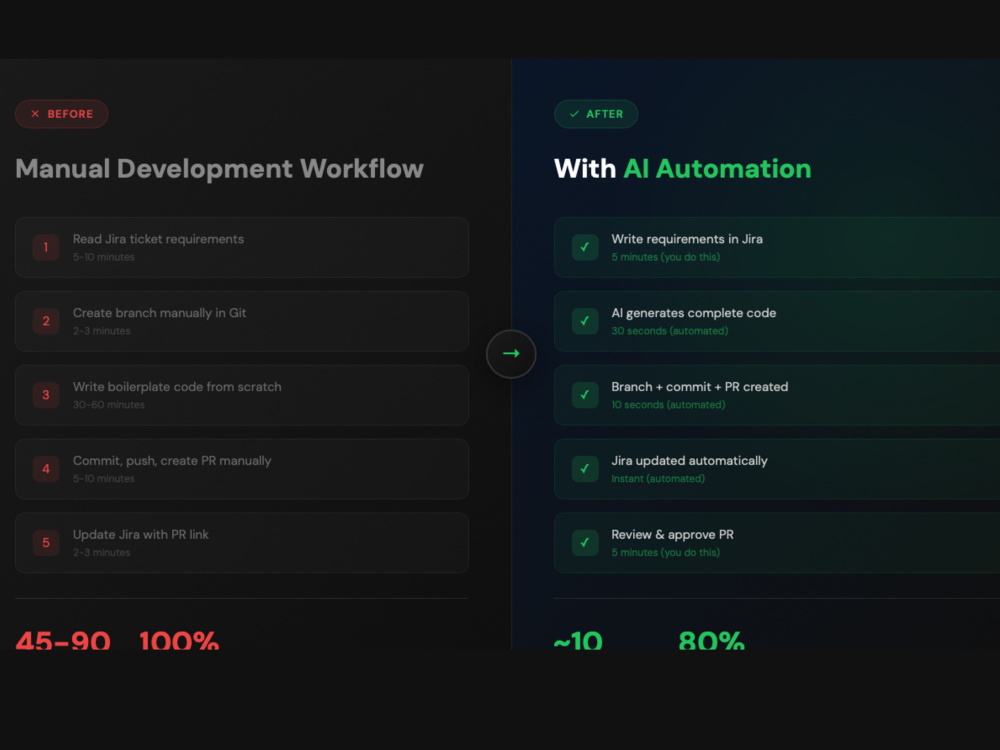Image resolution: width=1000 pixels, height=750 pixels.
Task: Click the green ~10 statistic
Action: point(578,640)
